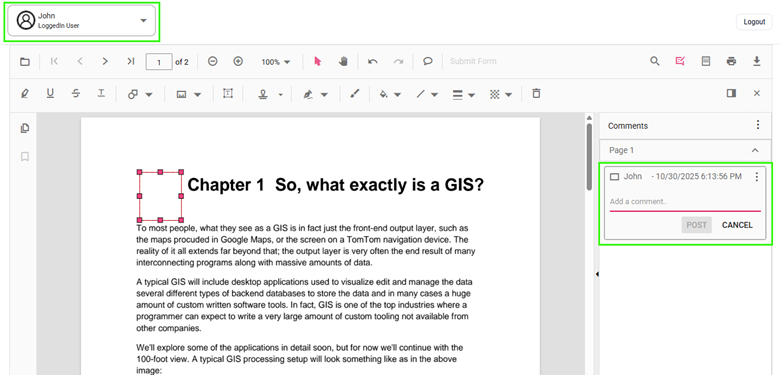Select the underline annotation tool
780x375 pixels.
(50, 94)
